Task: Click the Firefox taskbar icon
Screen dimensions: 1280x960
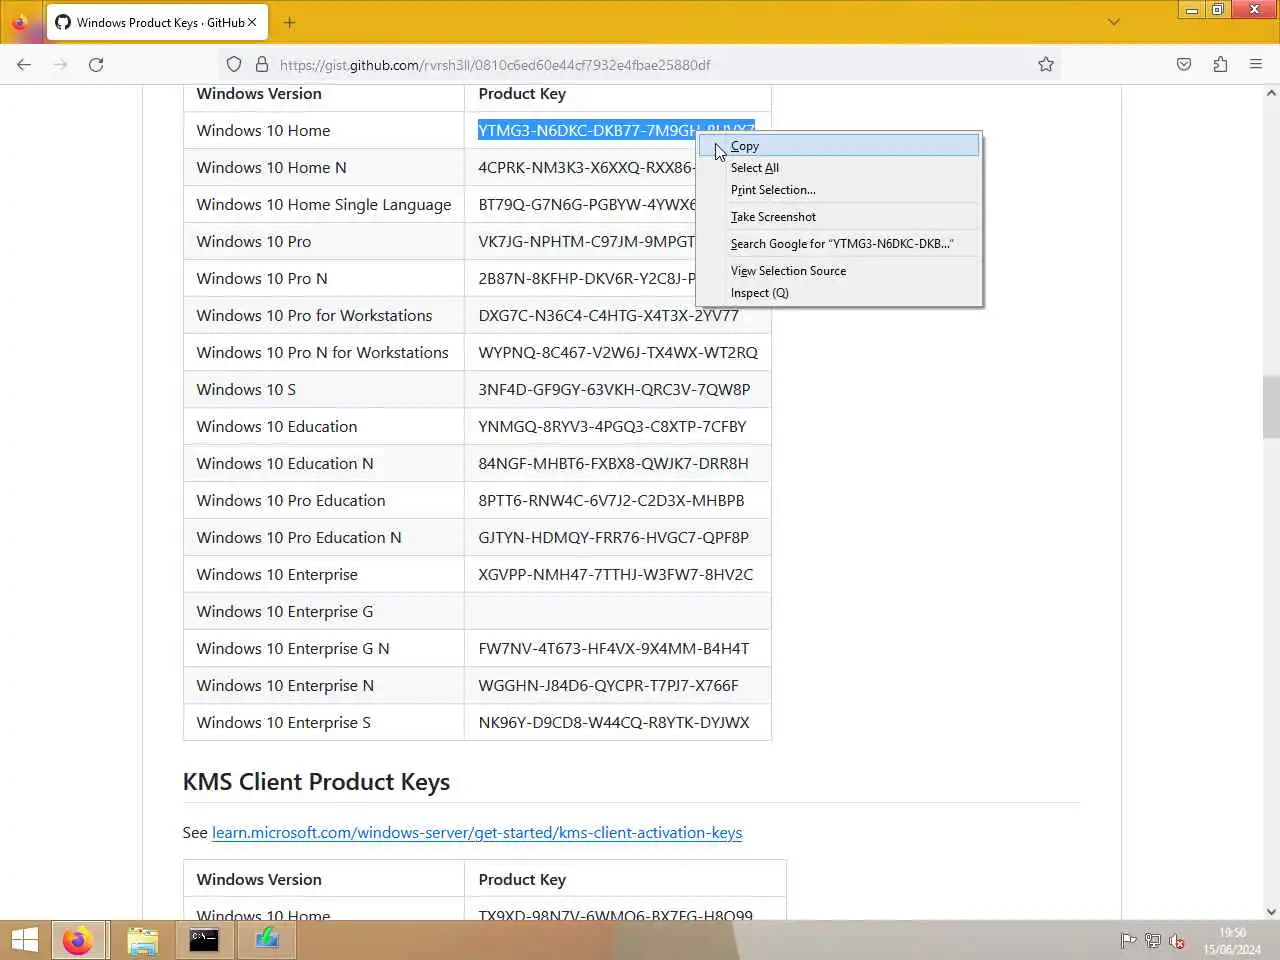Action: click(77, 940)
